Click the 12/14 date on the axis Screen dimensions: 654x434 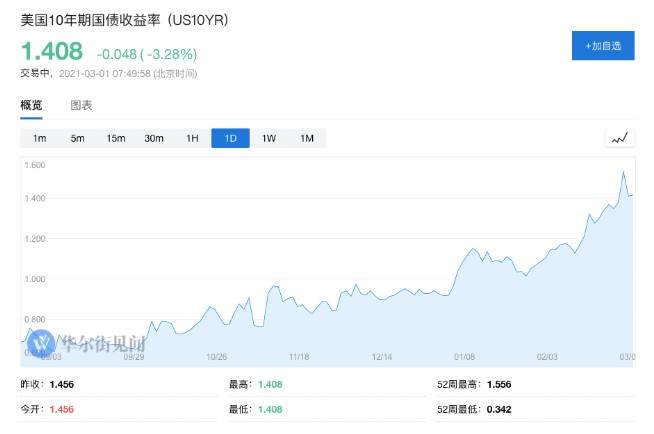tap(382, 357)
